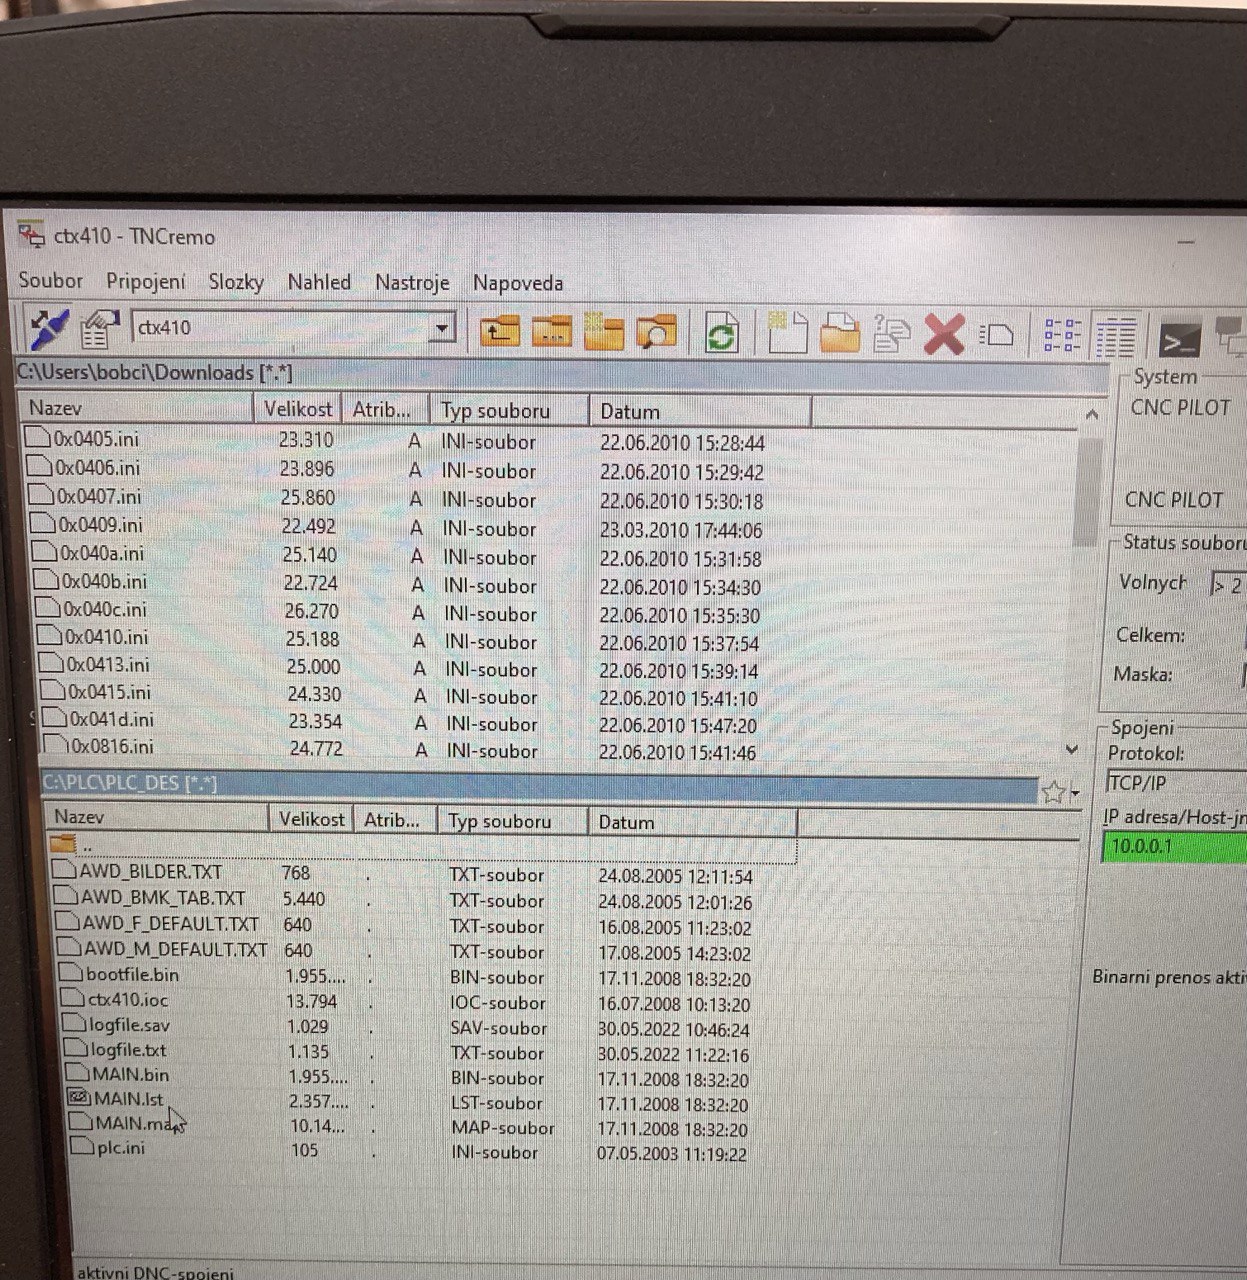Click the folder search magnifier icon
Viewport: 1247px width, 1280px height.
pyautogui.click(x=656, y=332)
